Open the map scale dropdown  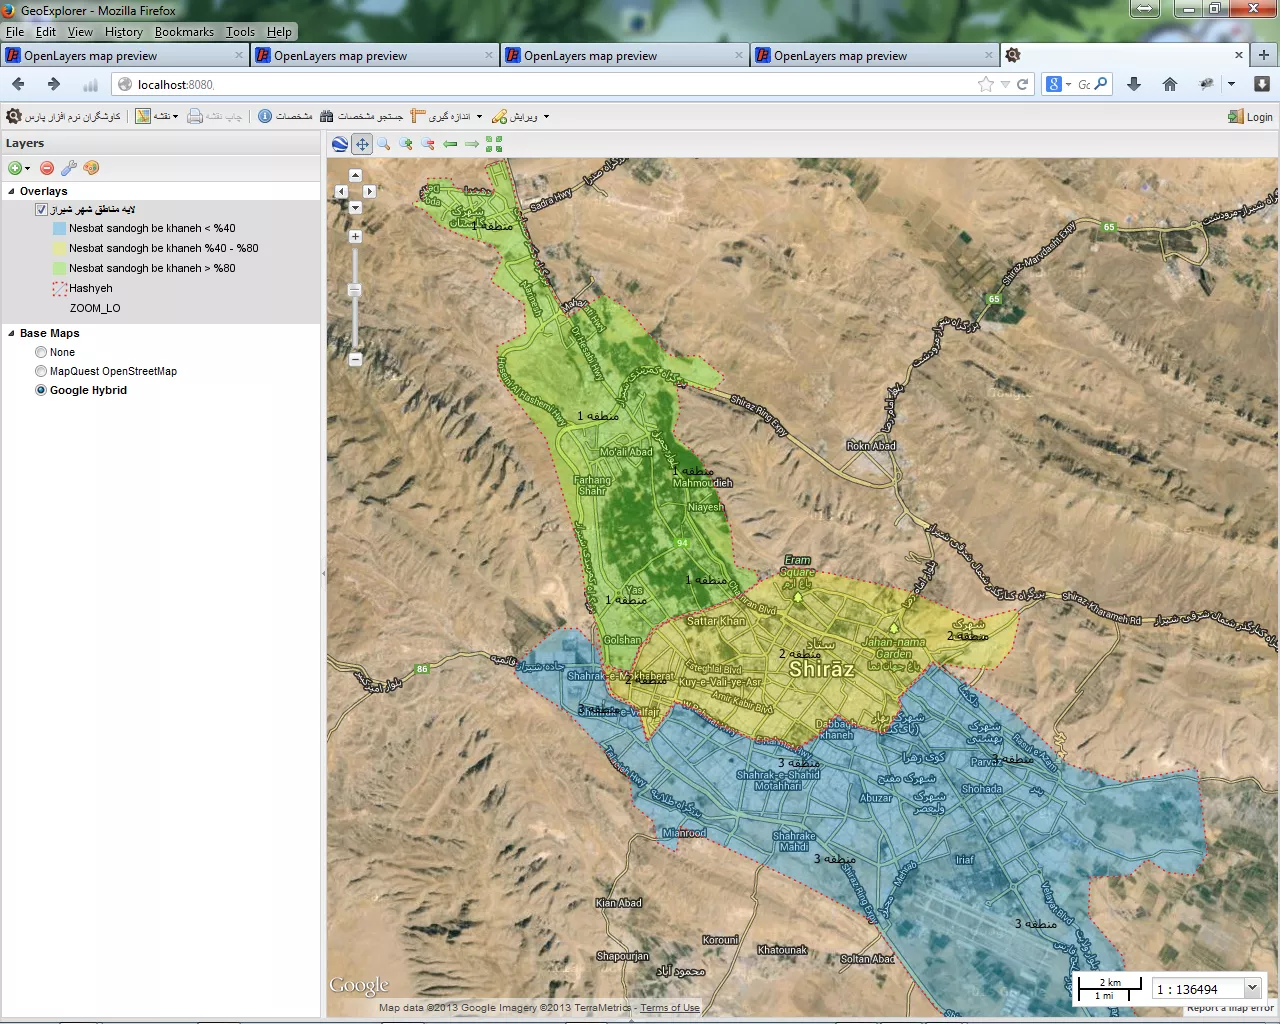[1252, 988]
